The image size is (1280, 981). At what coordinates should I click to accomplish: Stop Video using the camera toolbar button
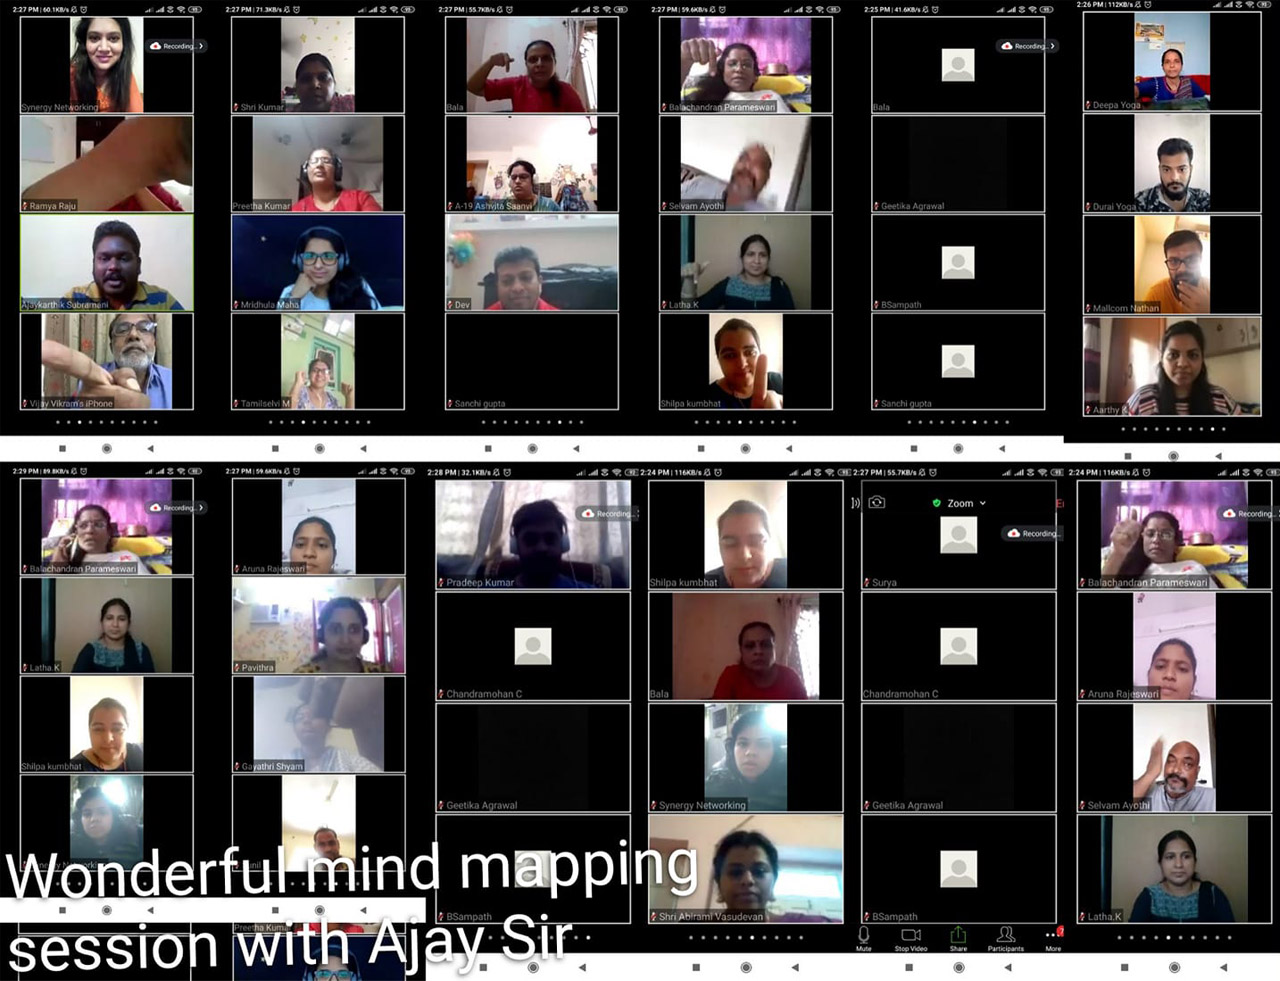(x=911, y=937)
